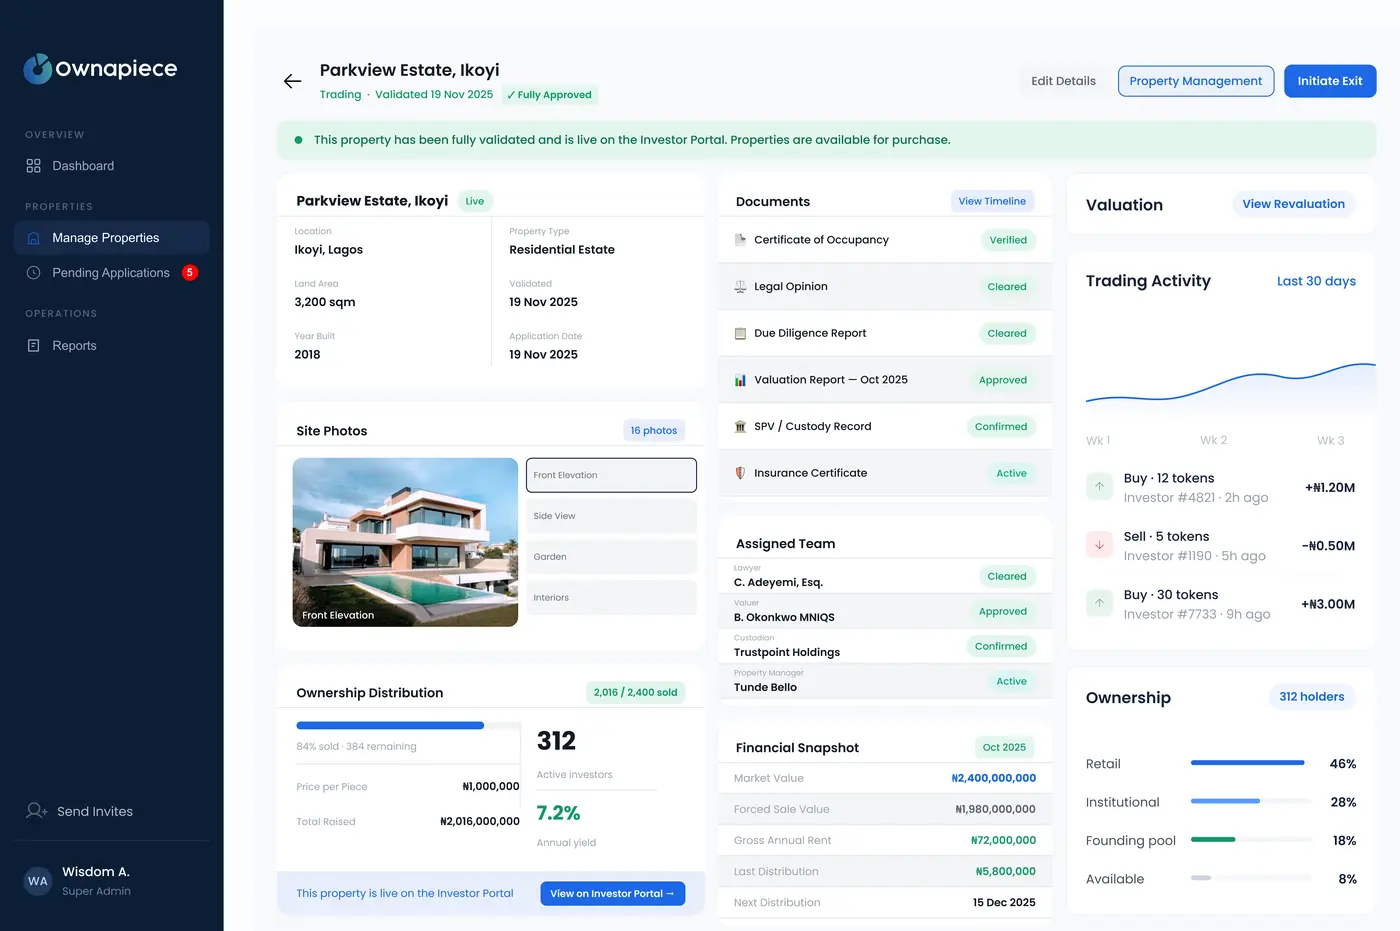Click View Timeline in Documents
This screenshot has height=931, width=1400.
pyautogui.click(x=992, y=201)
